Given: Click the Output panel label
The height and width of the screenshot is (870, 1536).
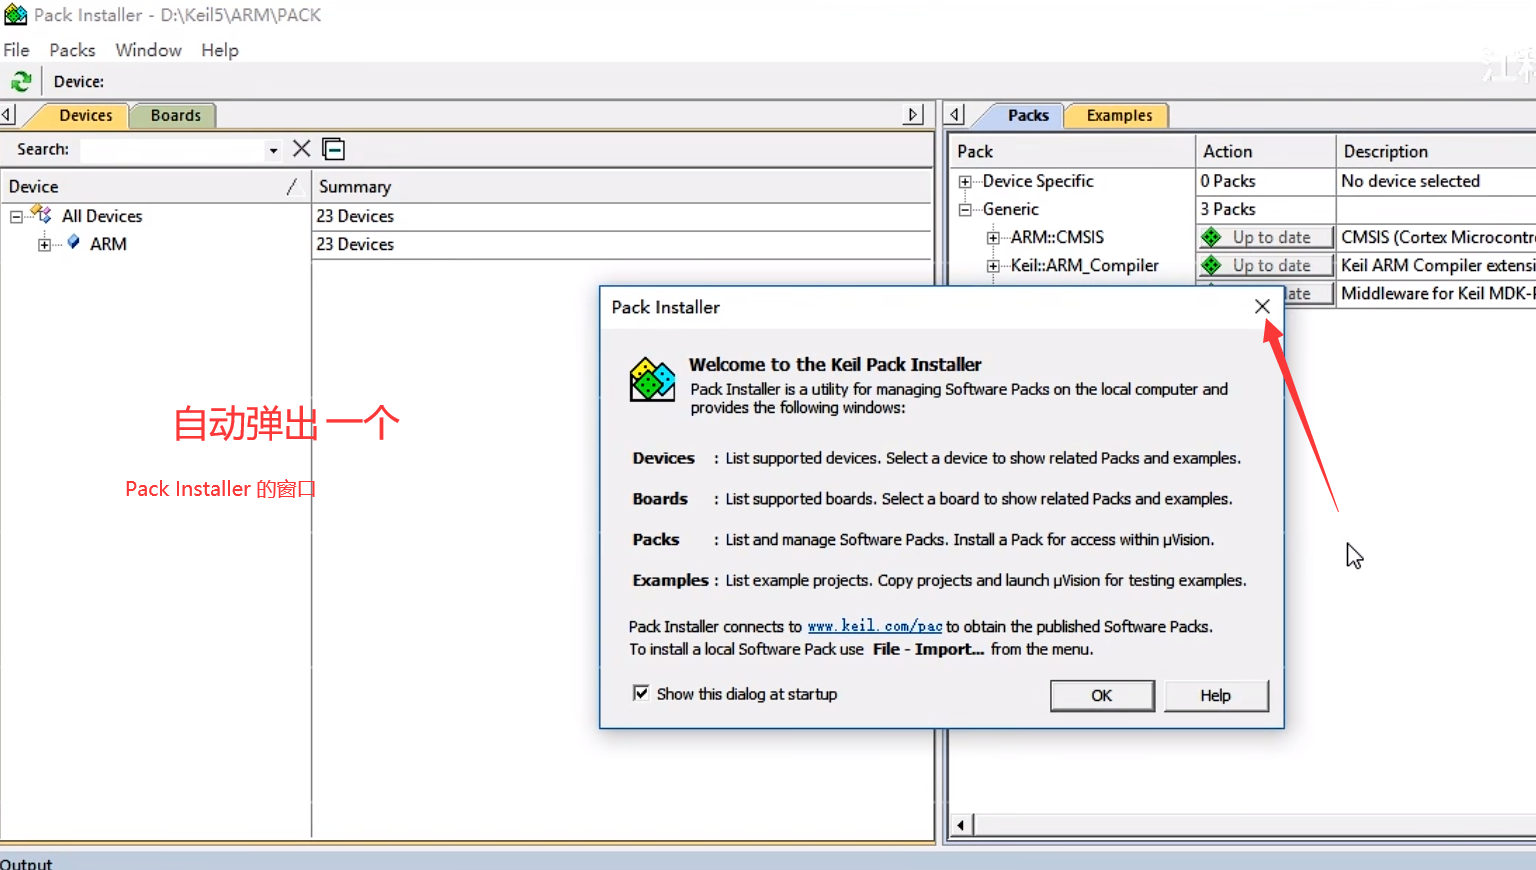Looking at the screenshot, I should pos(26,862).
